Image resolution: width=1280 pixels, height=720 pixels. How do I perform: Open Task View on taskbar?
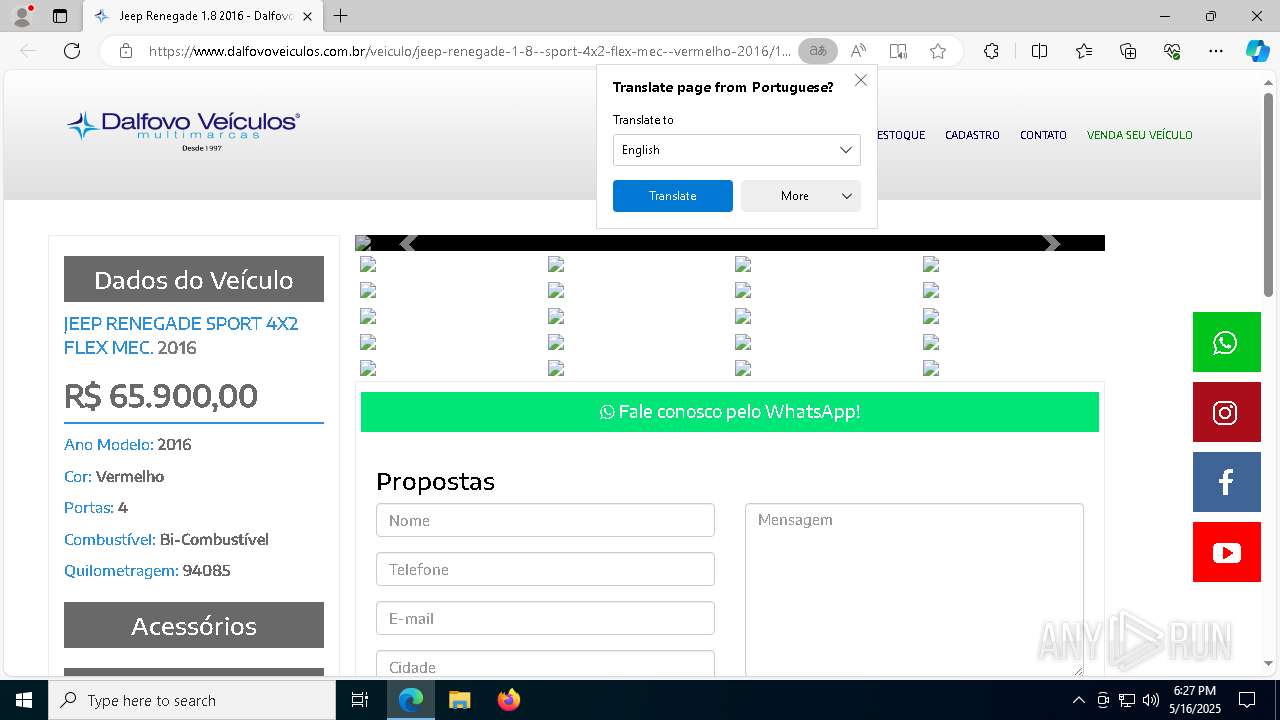coord(360,700)
